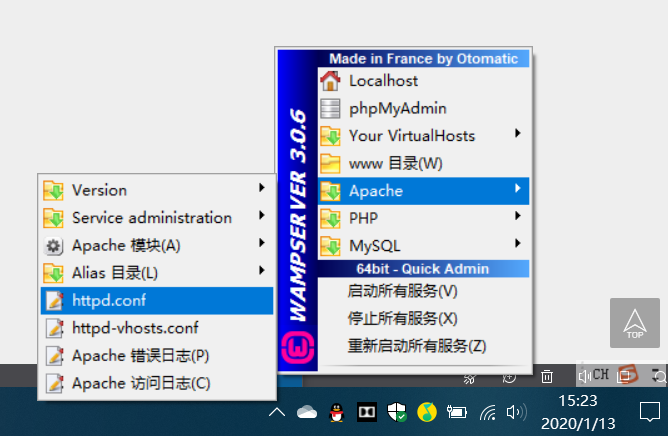Open Service administration submenu
The width and height of the screenshot is (668, 436).
click(157, 218)
